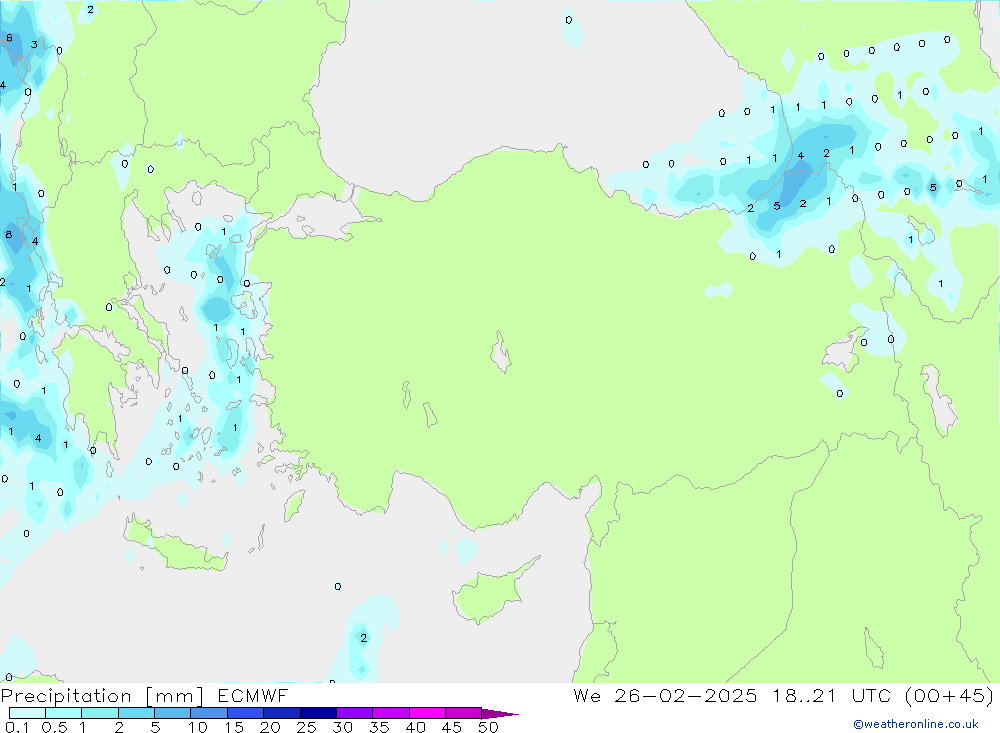This screenshot has height=733, width=1000.
Task: Click the 0.1–0.5 mm legend color swatch
Action: (x=27, y=713)
